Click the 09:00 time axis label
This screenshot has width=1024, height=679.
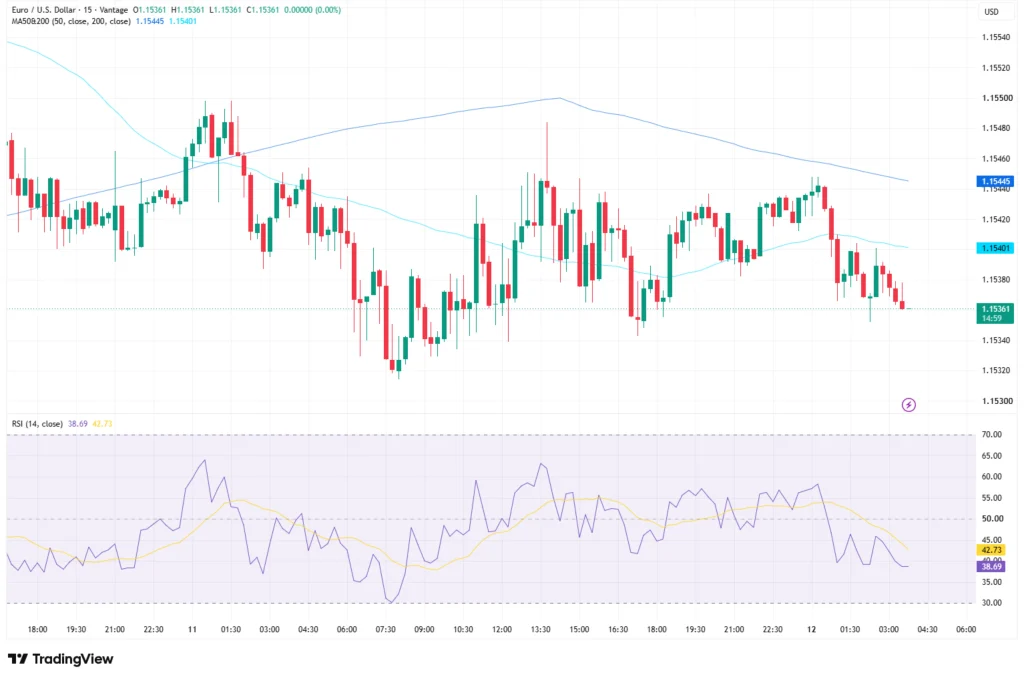424,629
